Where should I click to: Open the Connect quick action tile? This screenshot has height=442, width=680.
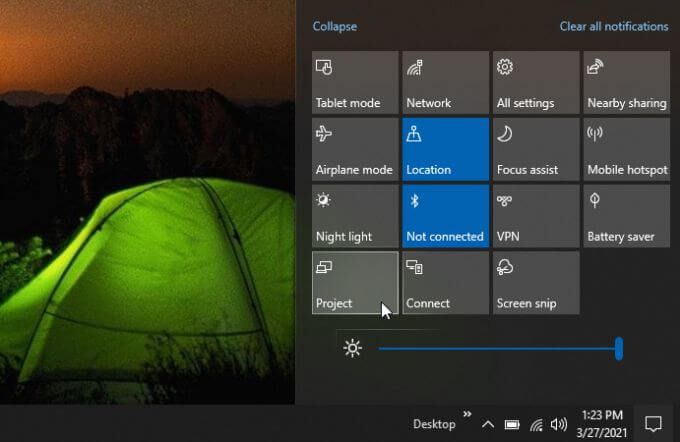(x=445, y=283)
